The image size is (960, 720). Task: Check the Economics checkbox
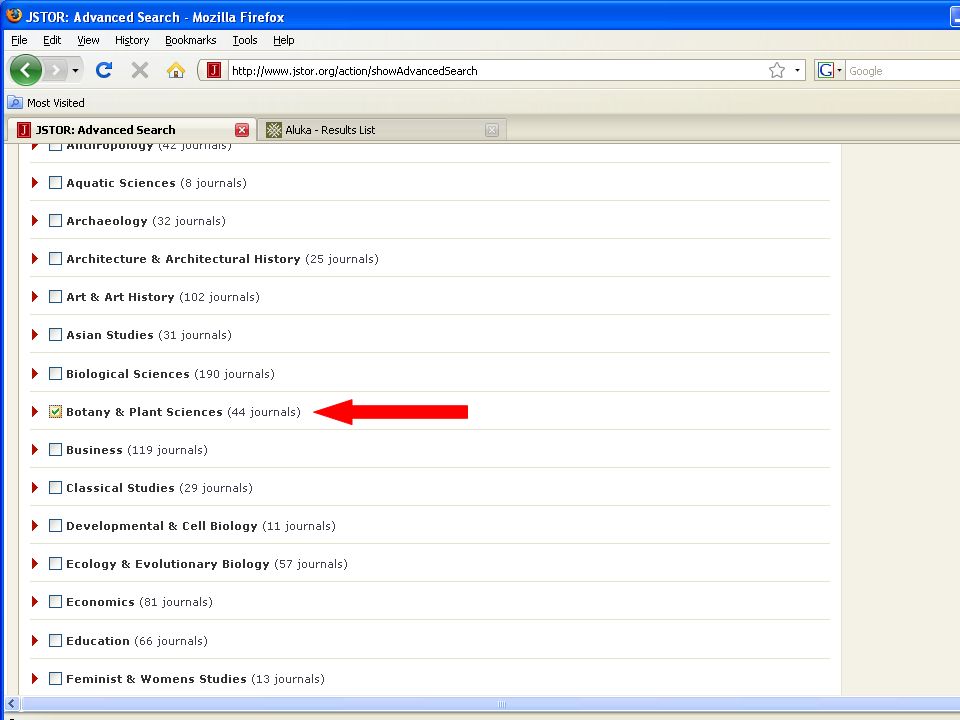click(x=55, y=601)
